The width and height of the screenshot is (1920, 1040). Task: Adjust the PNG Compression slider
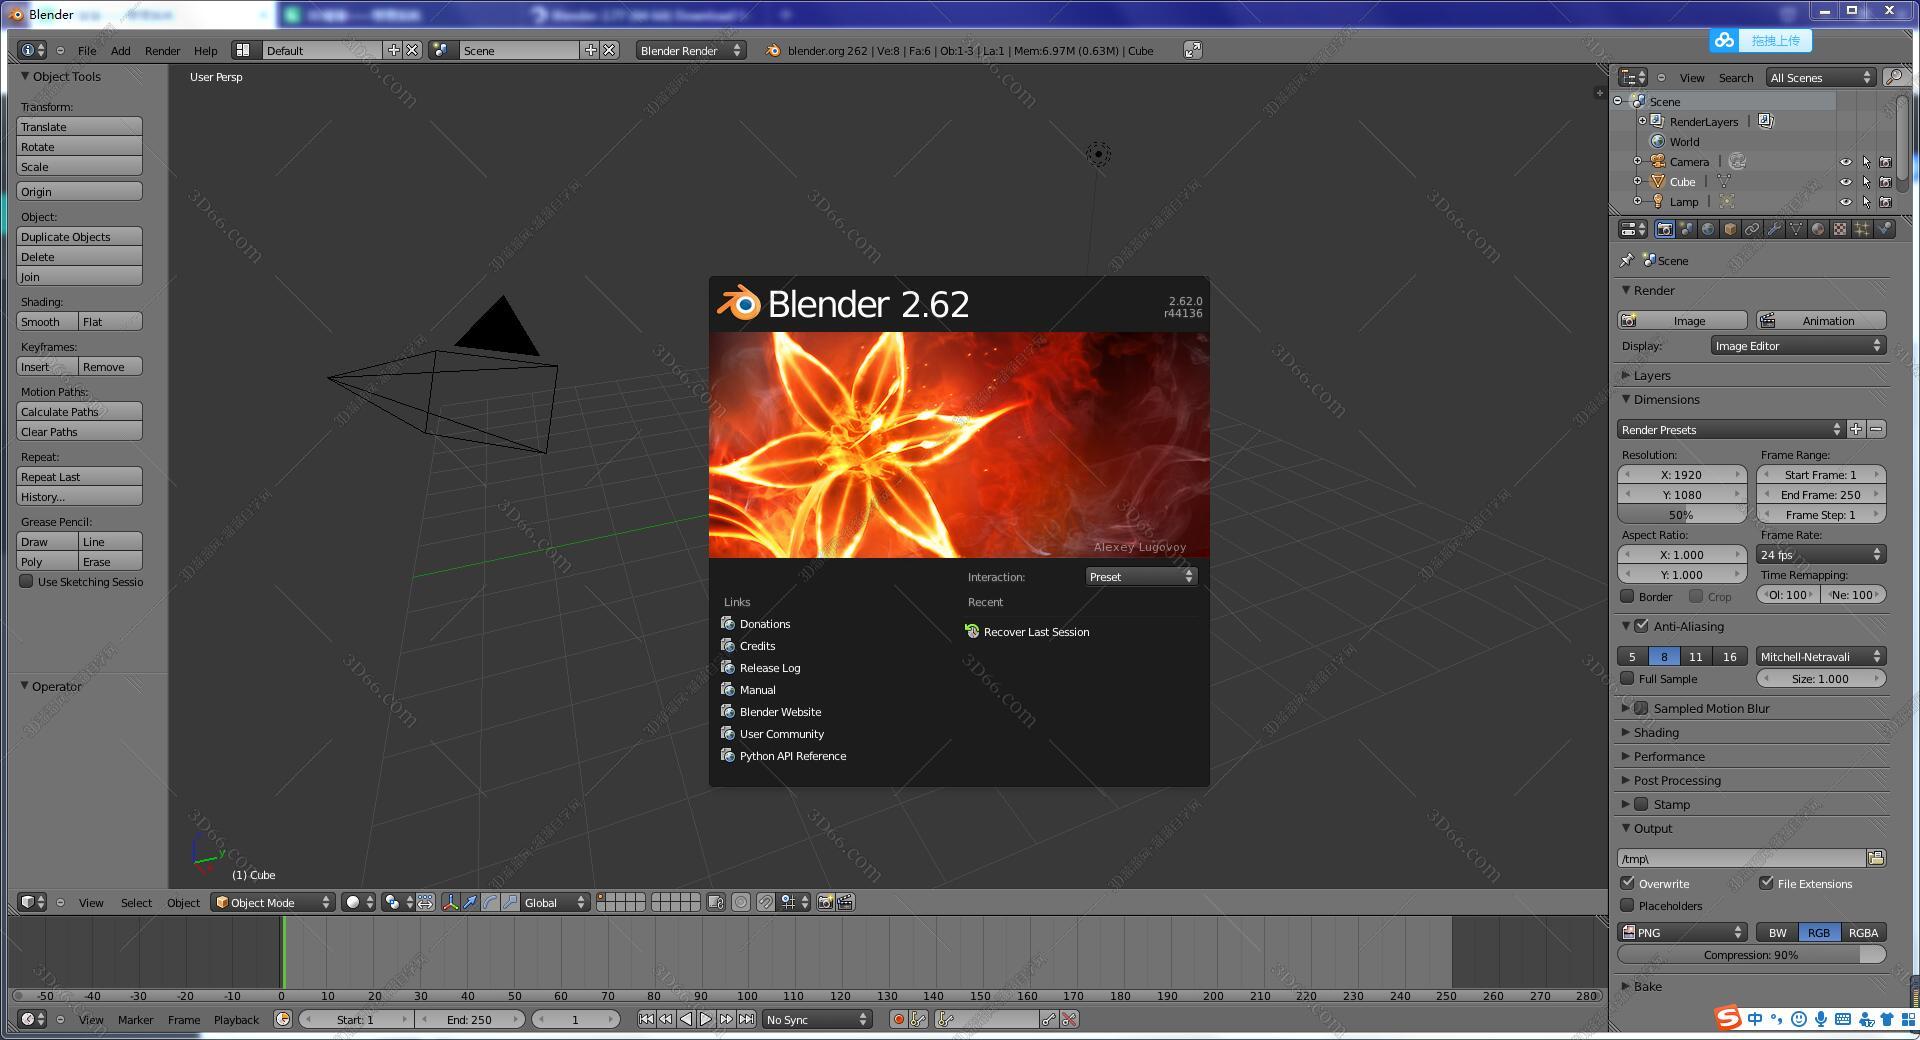(1750, 955)
